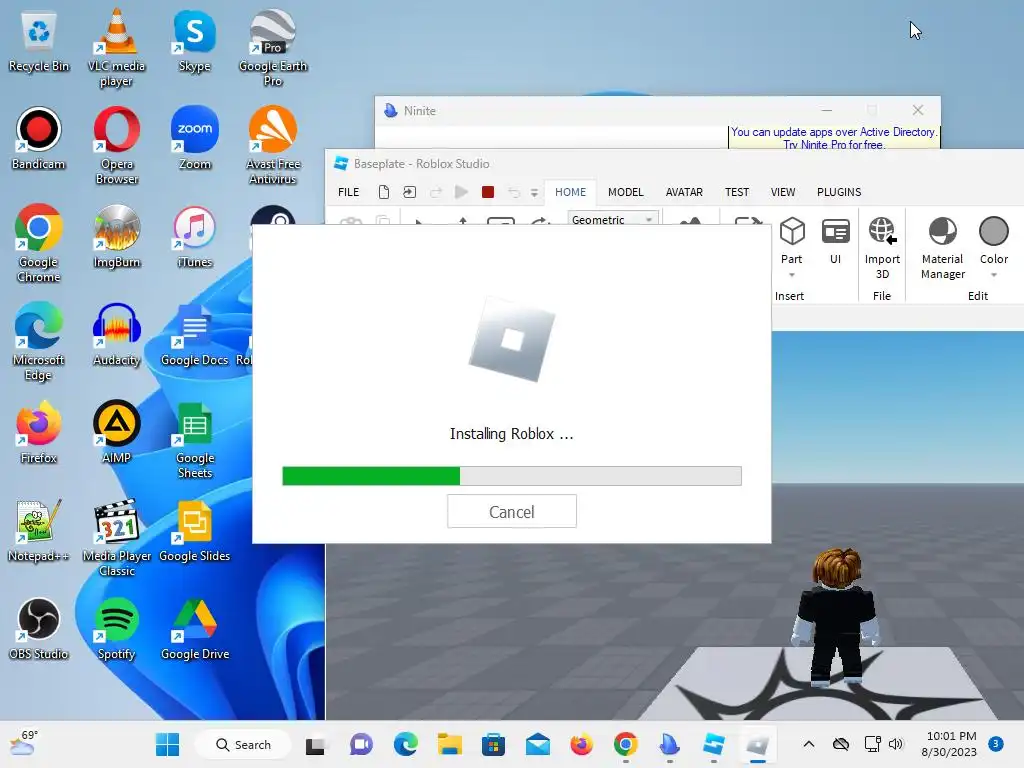The image size is (1024, 768).
Task: Click the Try Ninite Pro for free link
Action: tap(834, 144)
